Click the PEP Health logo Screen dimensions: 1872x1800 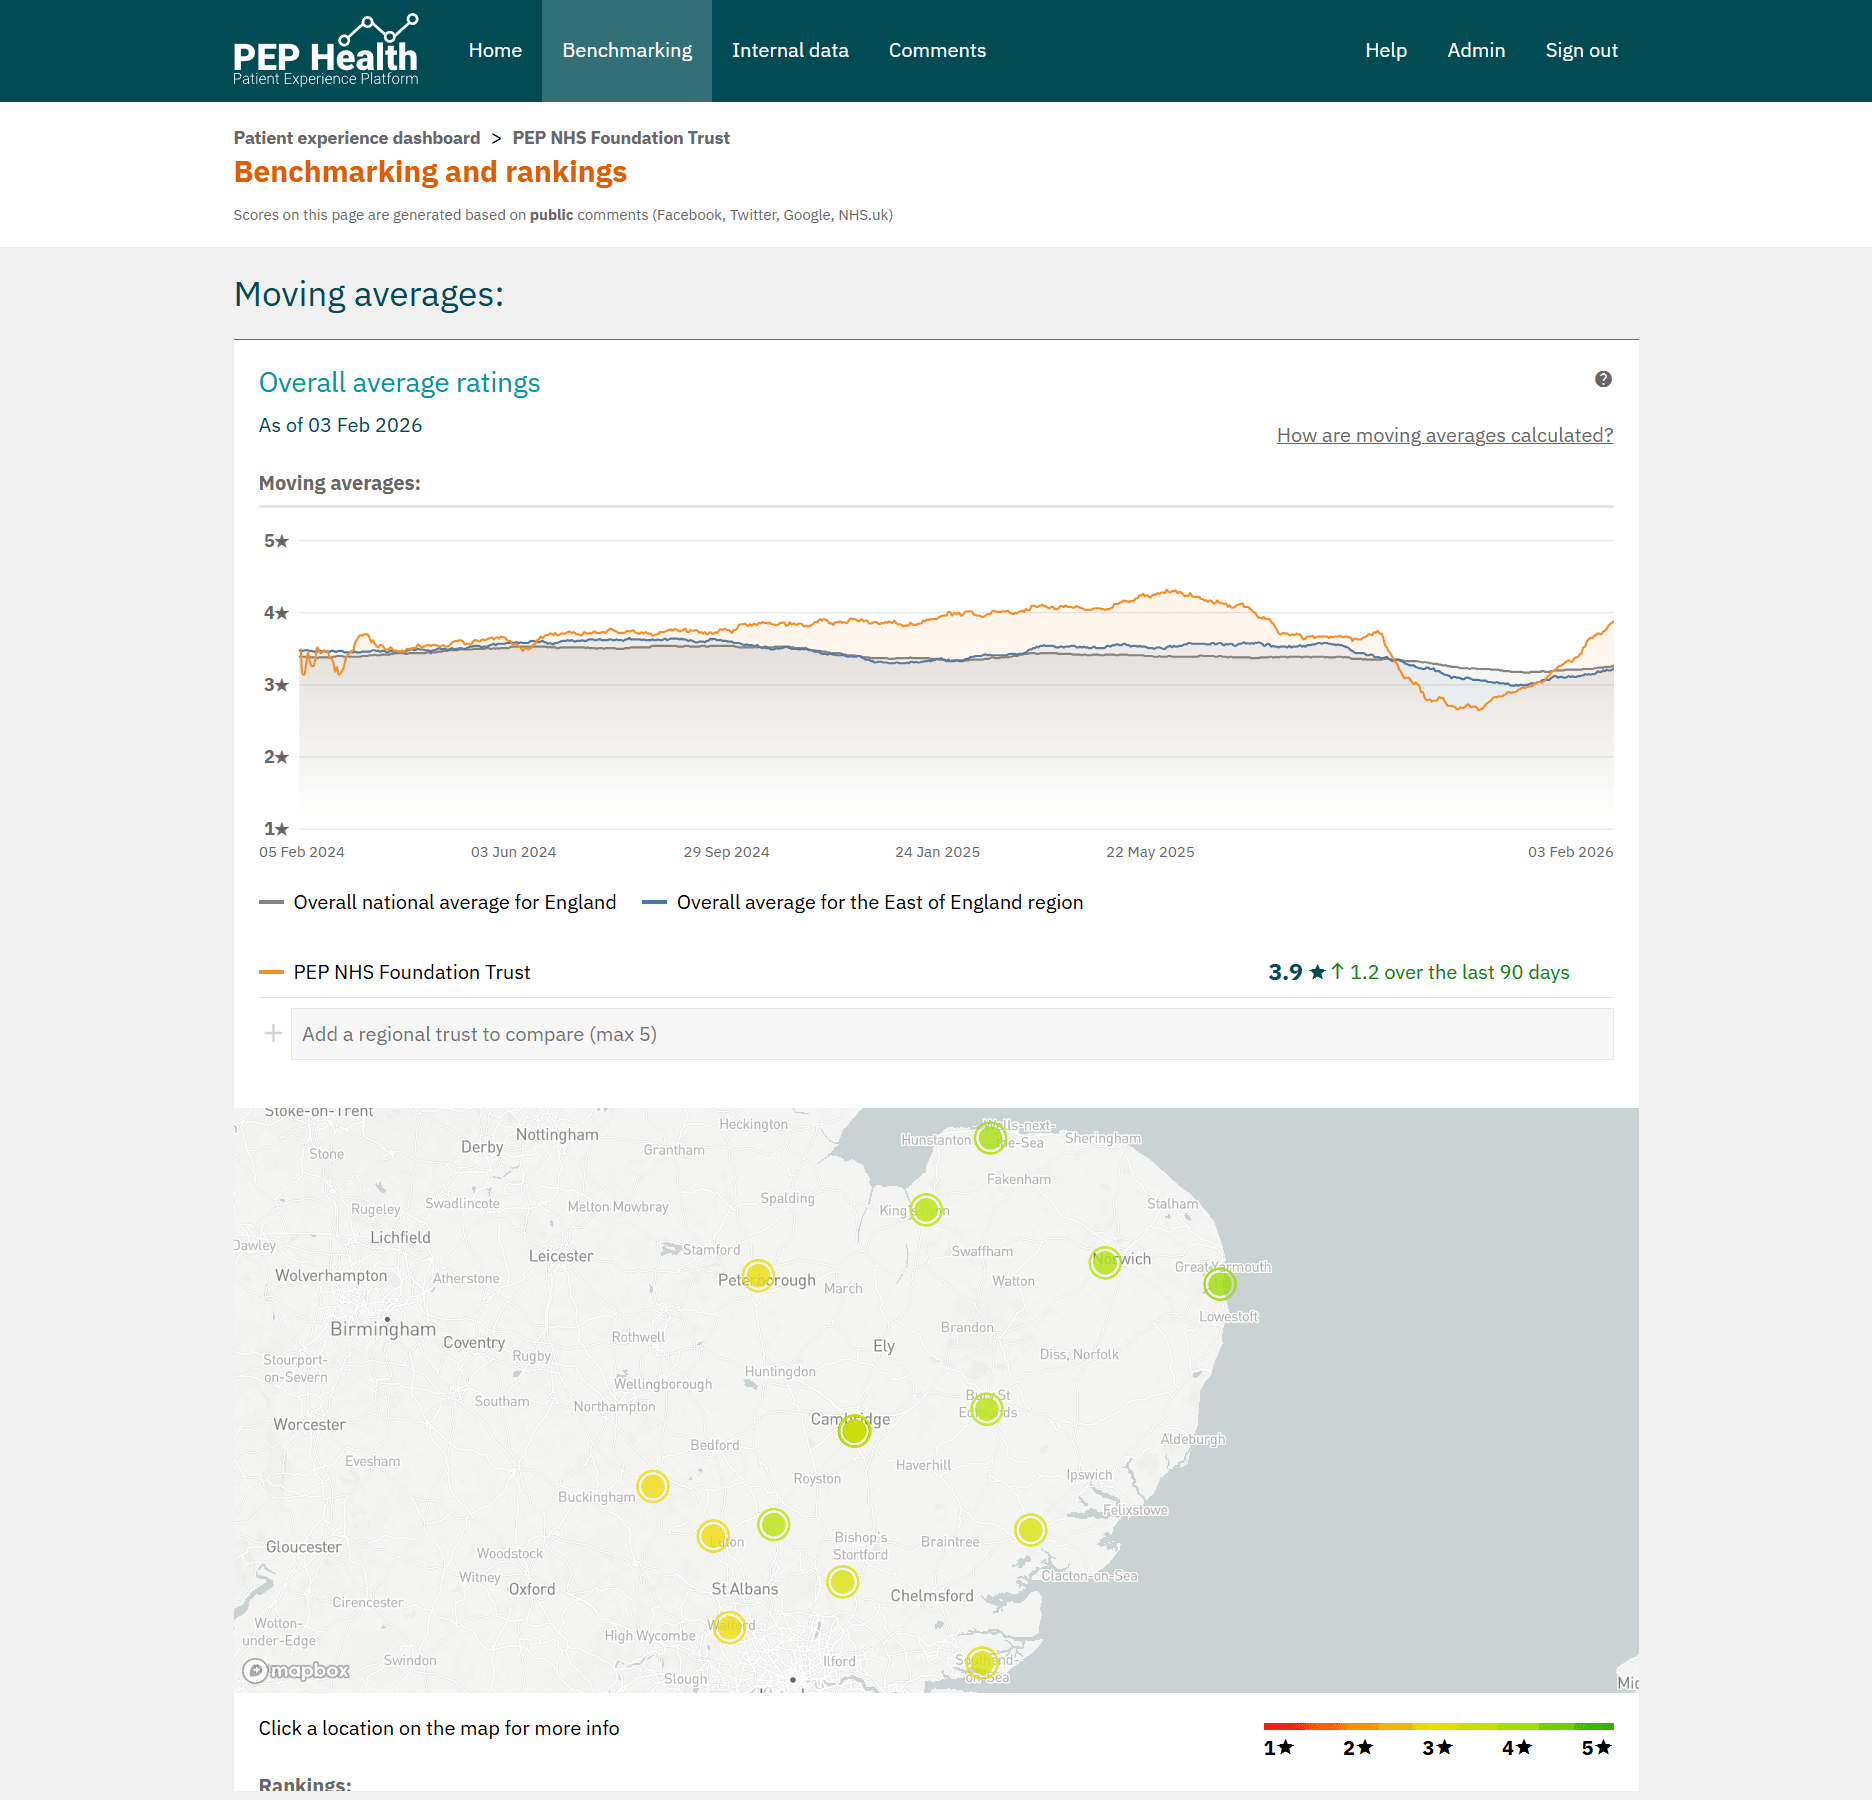326,50
